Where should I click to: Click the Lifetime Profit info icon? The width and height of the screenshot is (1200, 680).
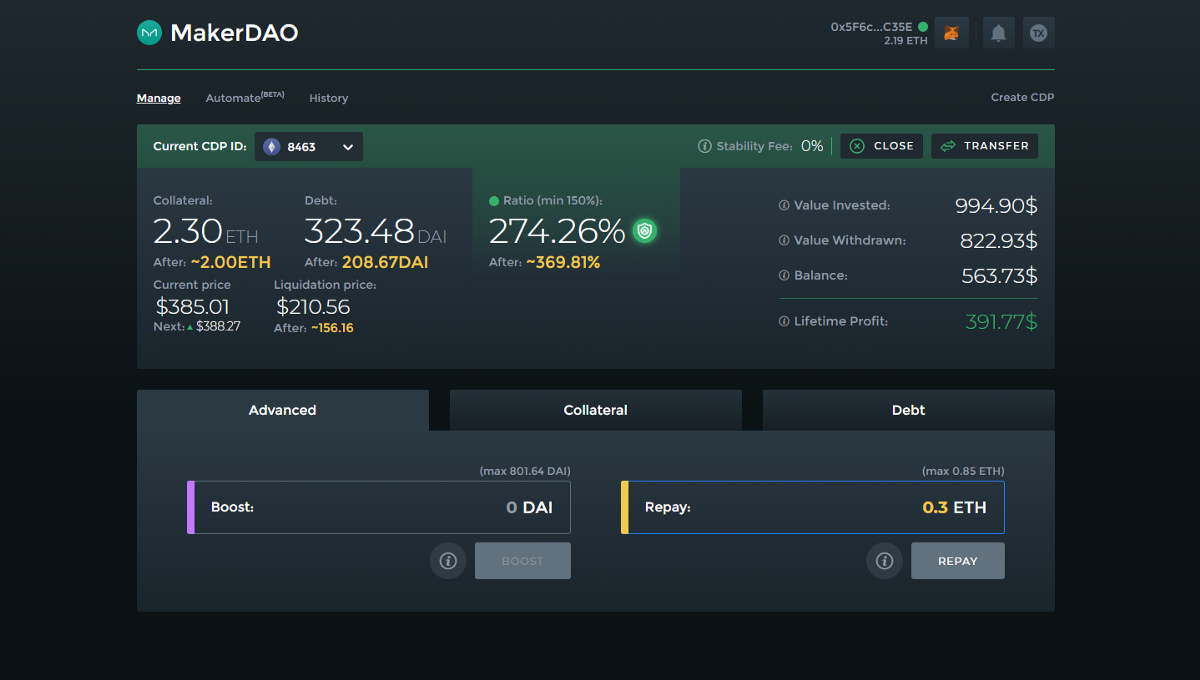coord(784,322)
